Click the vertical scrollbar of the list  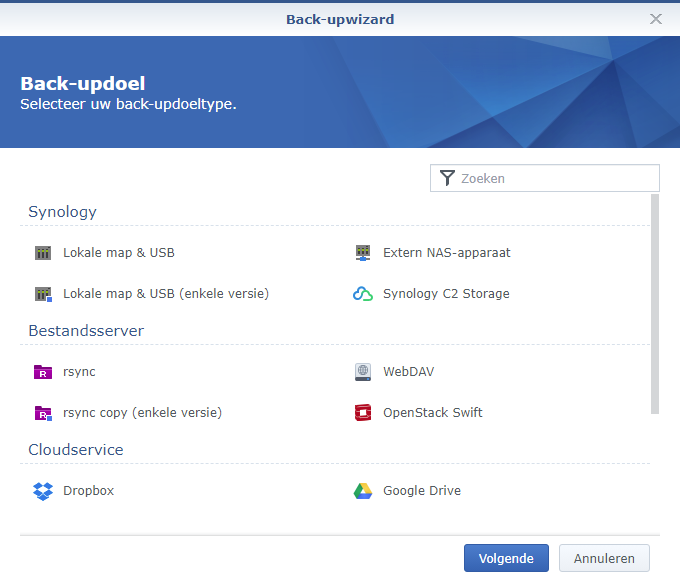click(x=655, y=304)
